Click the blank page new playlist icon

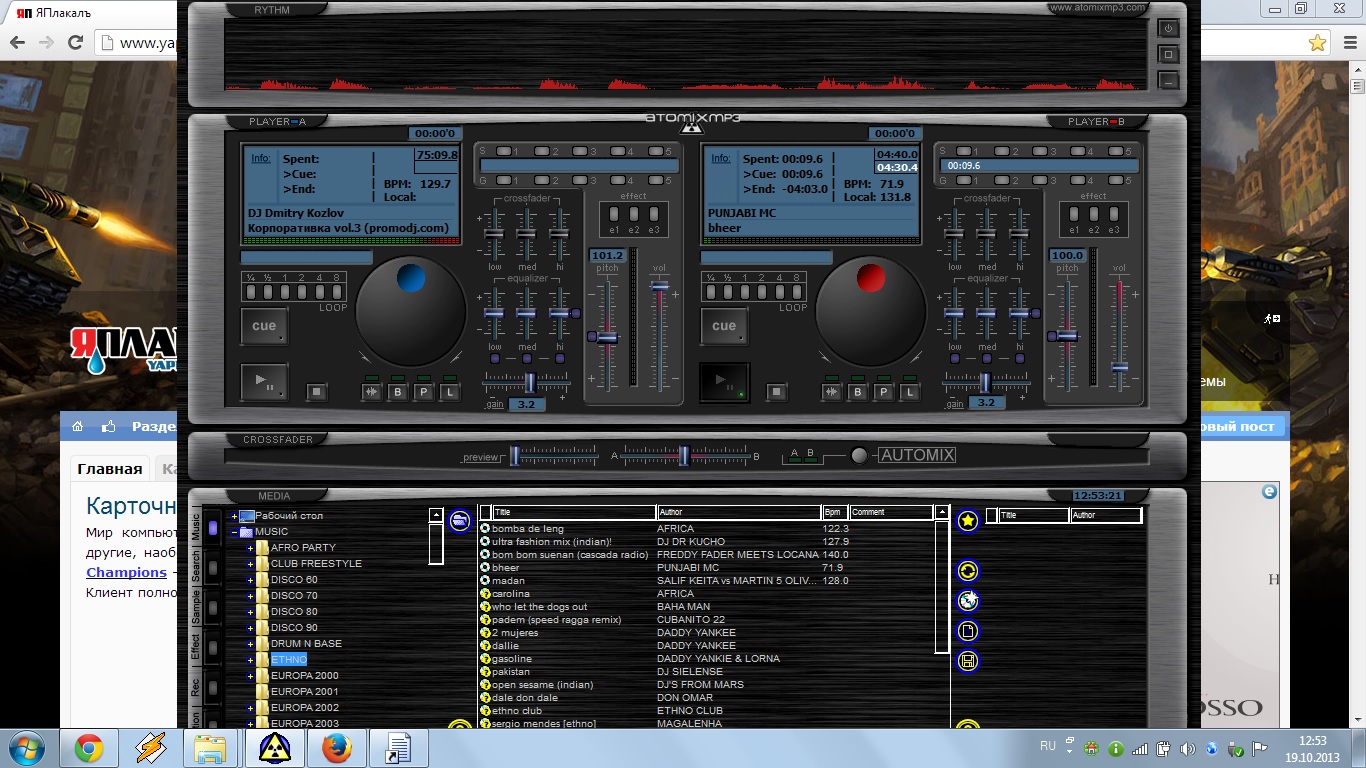coord(967,631)
